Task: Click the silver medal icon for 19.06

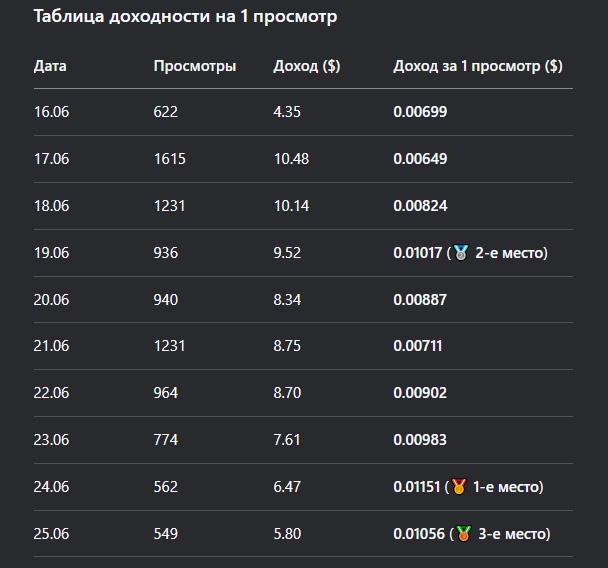Action: point(461,253)
